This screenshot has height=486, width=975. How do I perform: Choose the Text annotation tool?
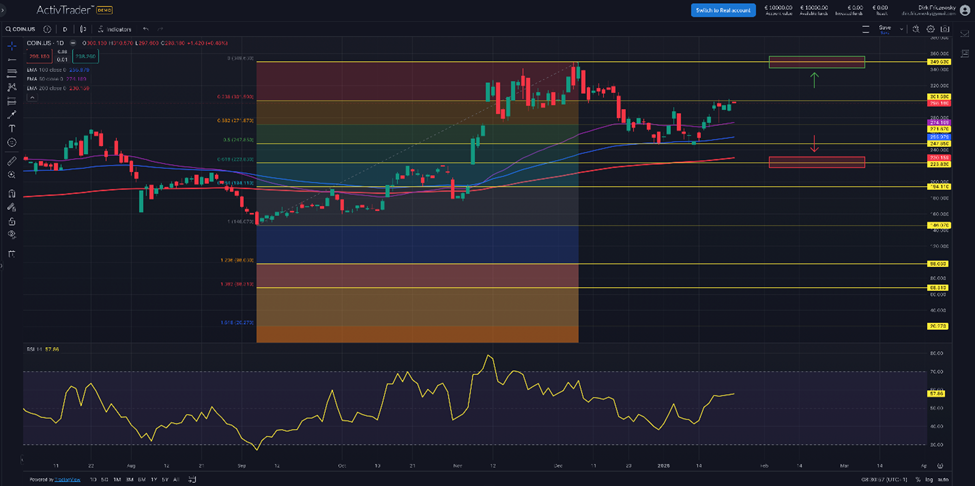coord(12,128)
